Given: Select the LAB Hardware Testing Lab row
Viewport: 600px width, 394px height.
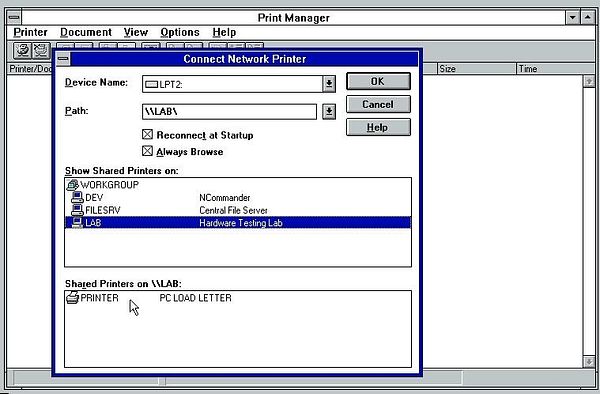Looking at the screenshot, I should pyautogui.click(x=238, y=223).
